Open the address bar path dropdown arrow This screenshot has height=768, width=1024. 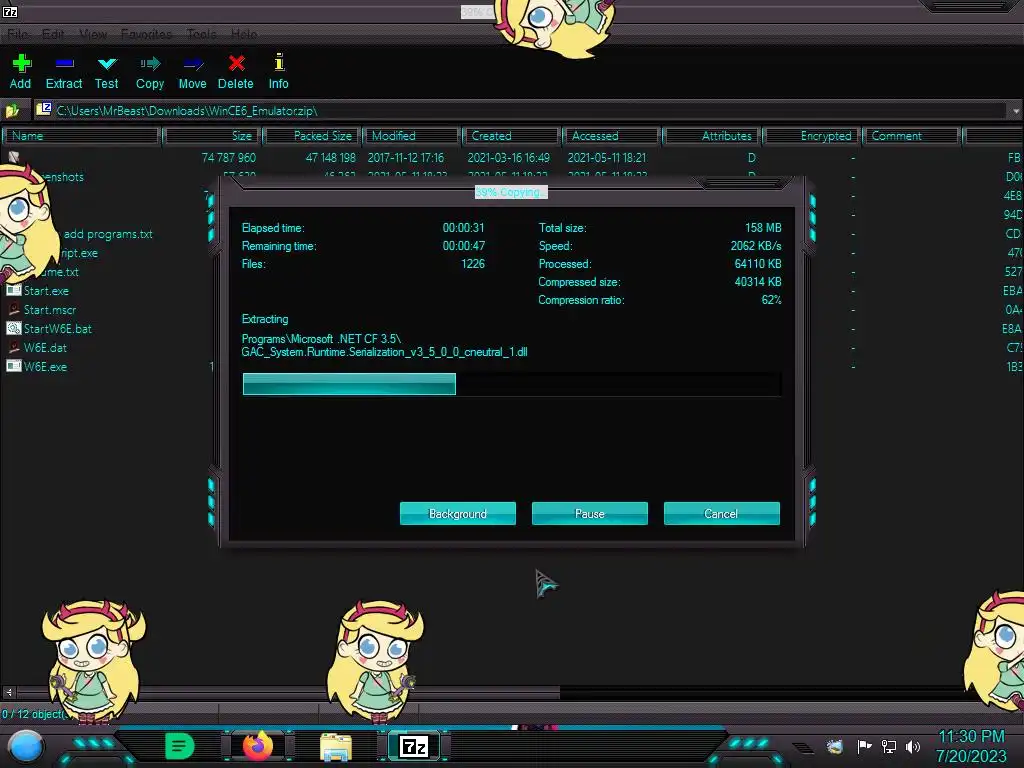point(1016,111)
